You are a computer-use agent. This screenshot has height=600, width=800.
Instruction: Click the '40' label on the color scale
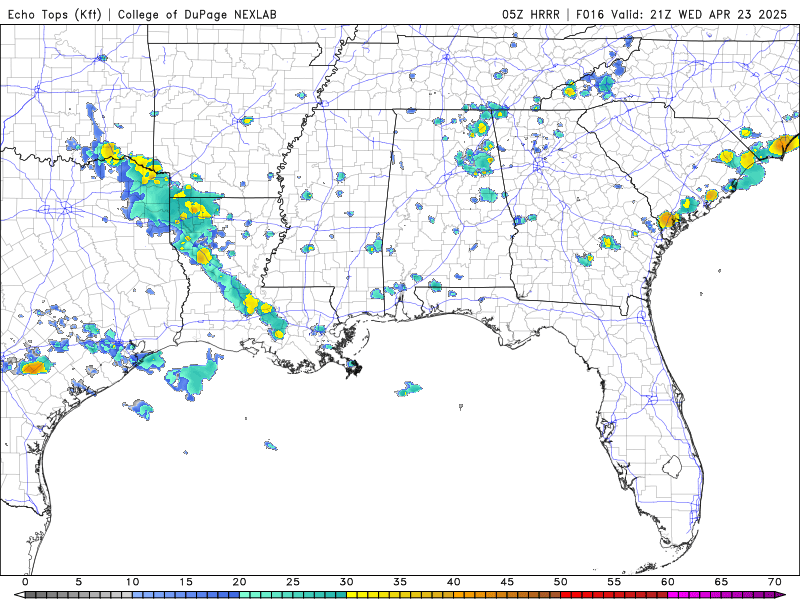tap(454, 582)
